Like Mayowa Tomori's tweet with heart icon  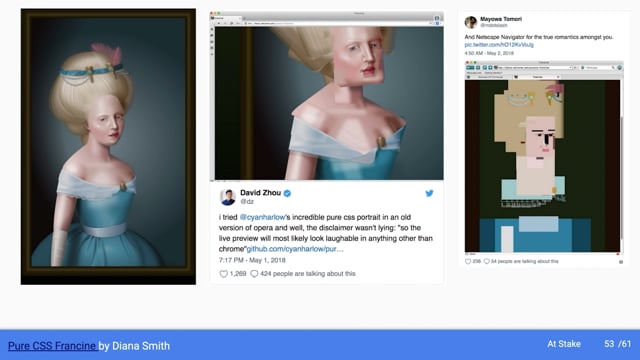pos(468,261)
